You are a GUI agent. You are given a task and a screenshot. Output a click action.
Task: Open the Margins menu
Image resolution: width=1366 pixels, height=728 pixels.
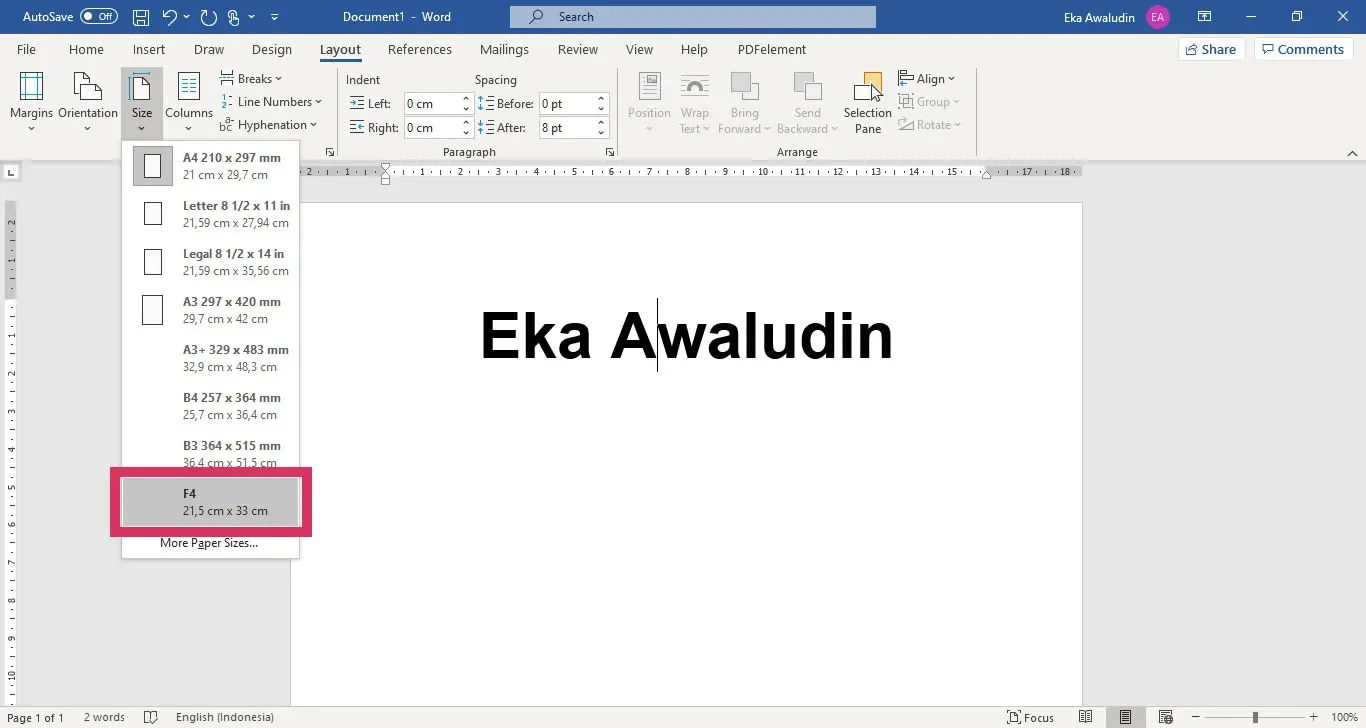point(31,100)
